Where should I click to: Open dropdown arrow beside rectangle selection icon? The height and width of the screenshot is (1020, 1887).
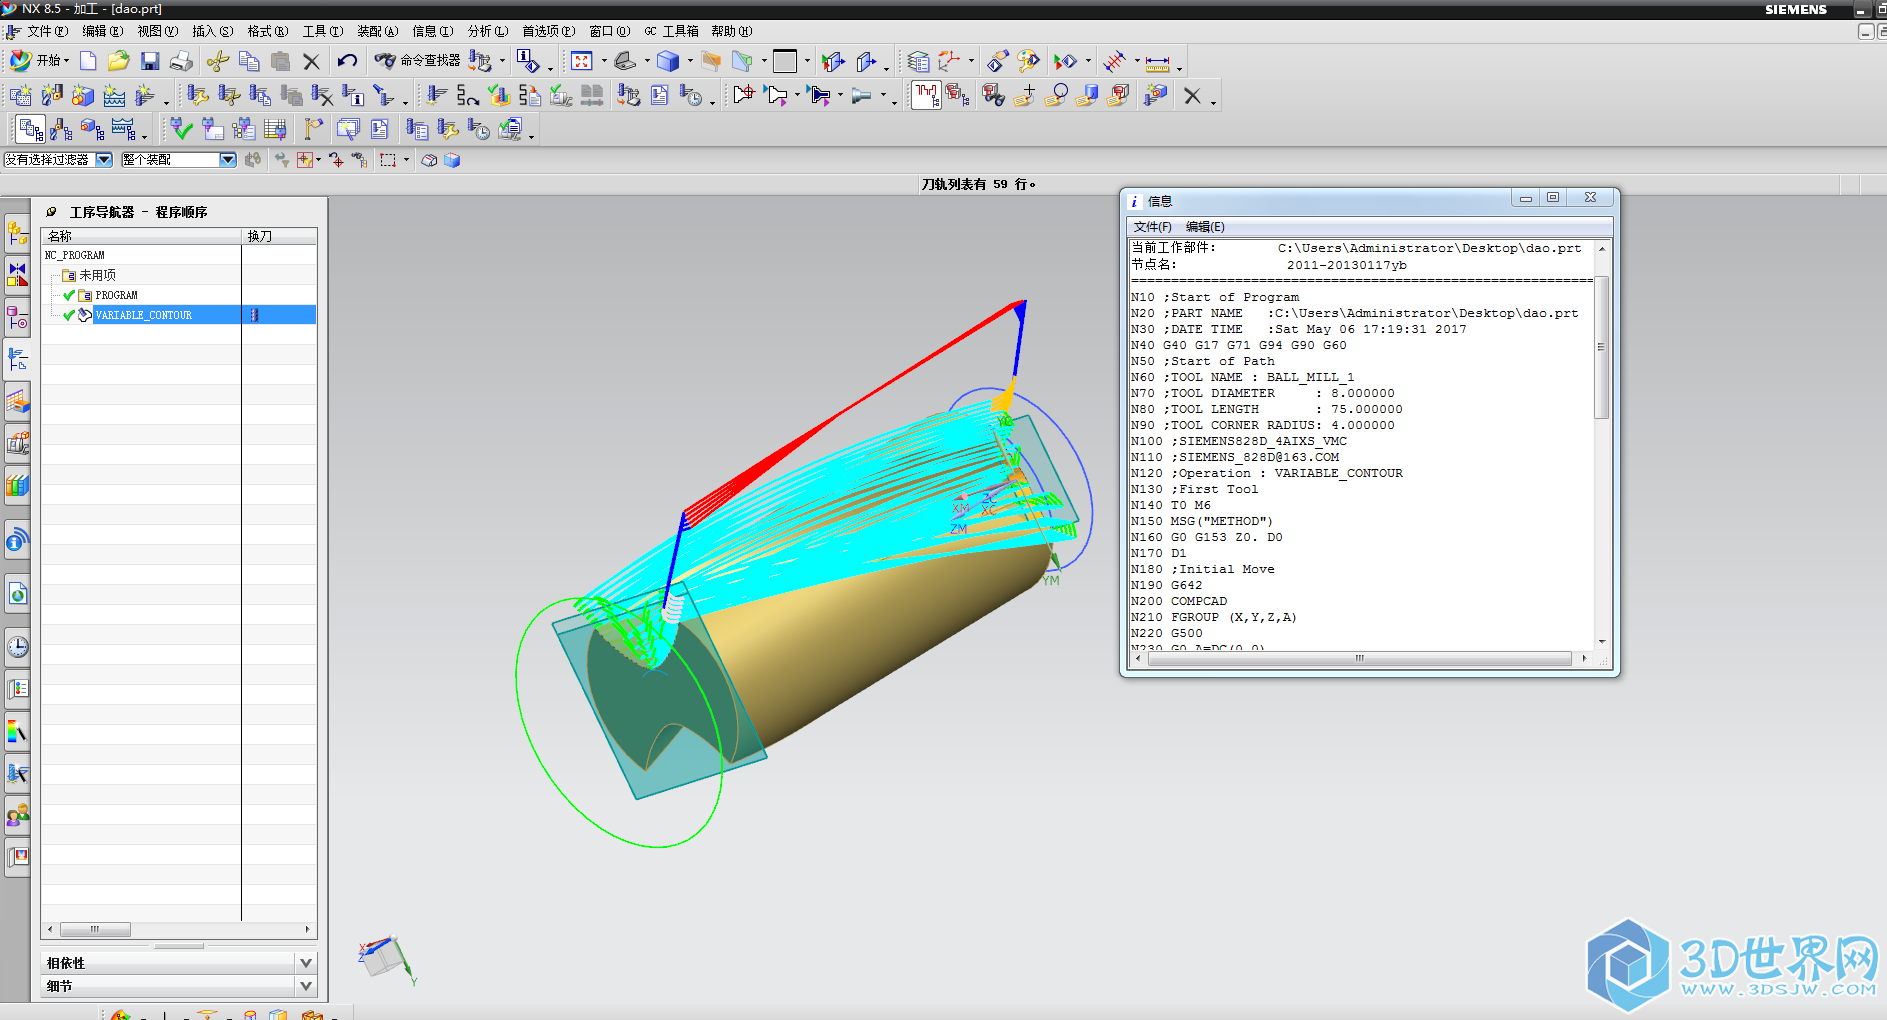pyautogui.click(x=406, y=160)
